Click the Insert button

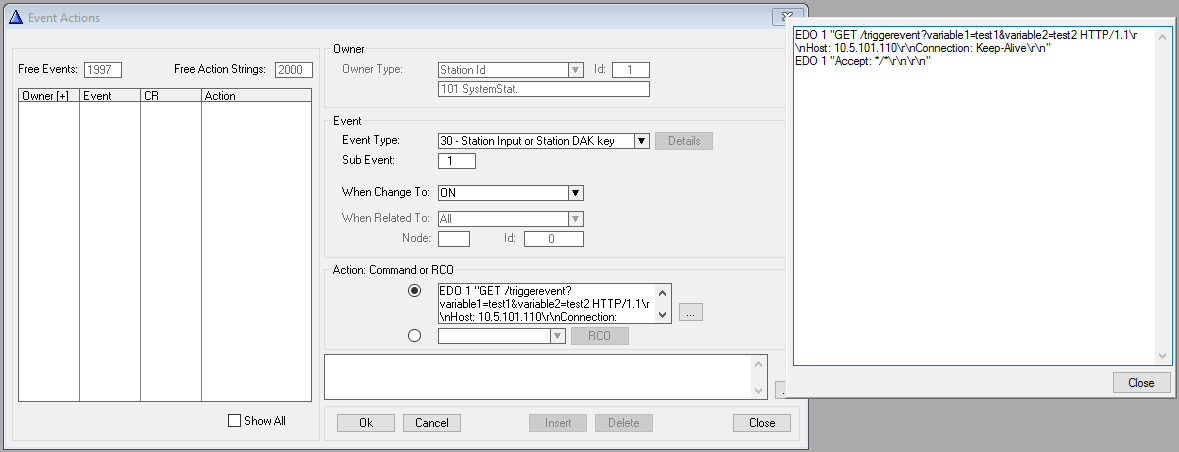tap(558, 423)
